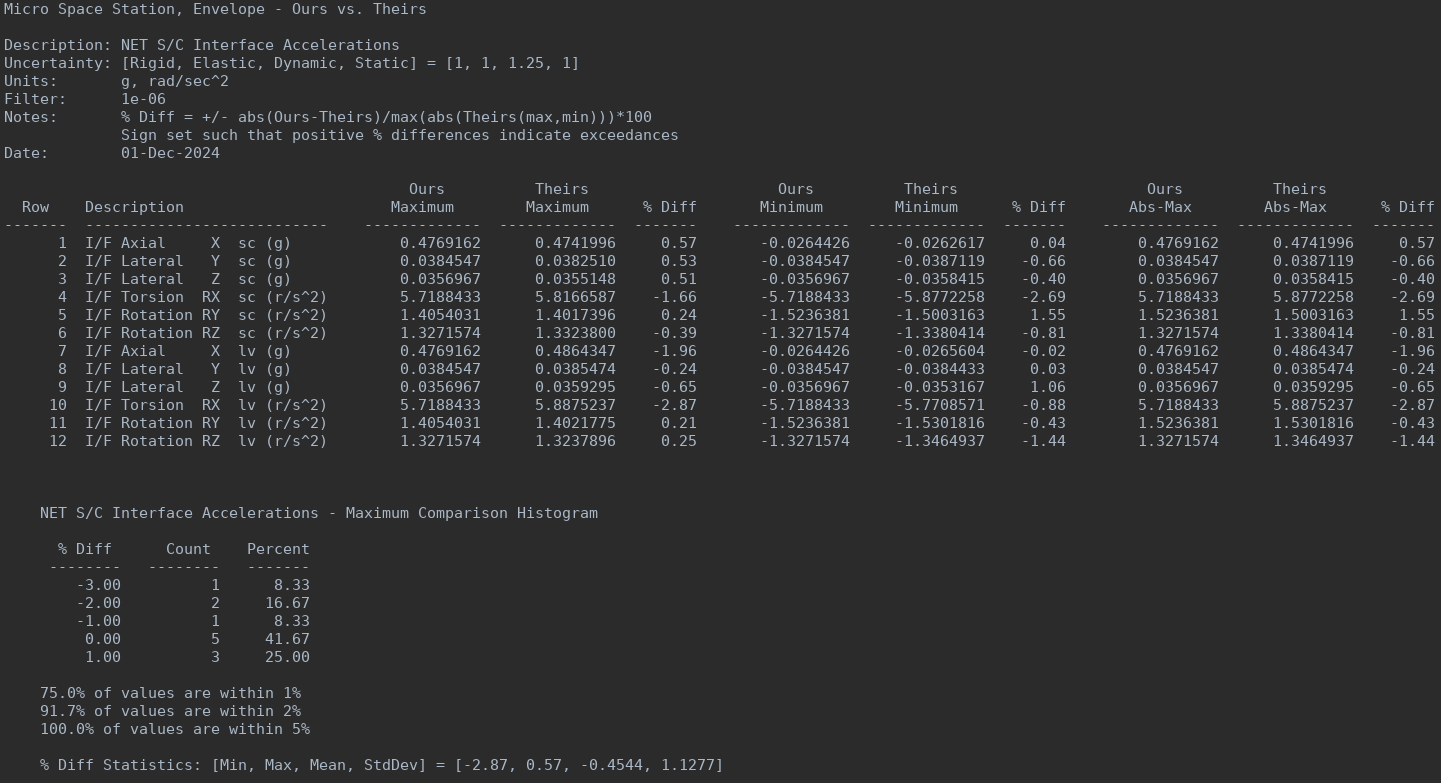Click the 'I/F Rotation RZ lv (r/s^2)' row description
Viewport: 1441px width, 783px height.
pos(206,441)
